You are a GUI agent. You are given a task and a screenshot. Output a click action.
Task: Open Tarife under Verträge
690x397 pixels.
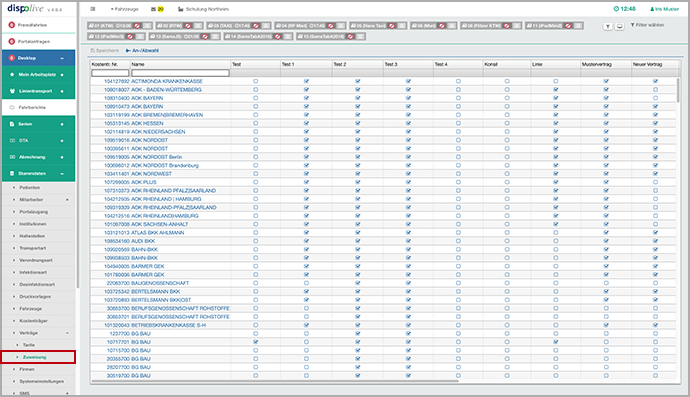(x=29, y=345)
